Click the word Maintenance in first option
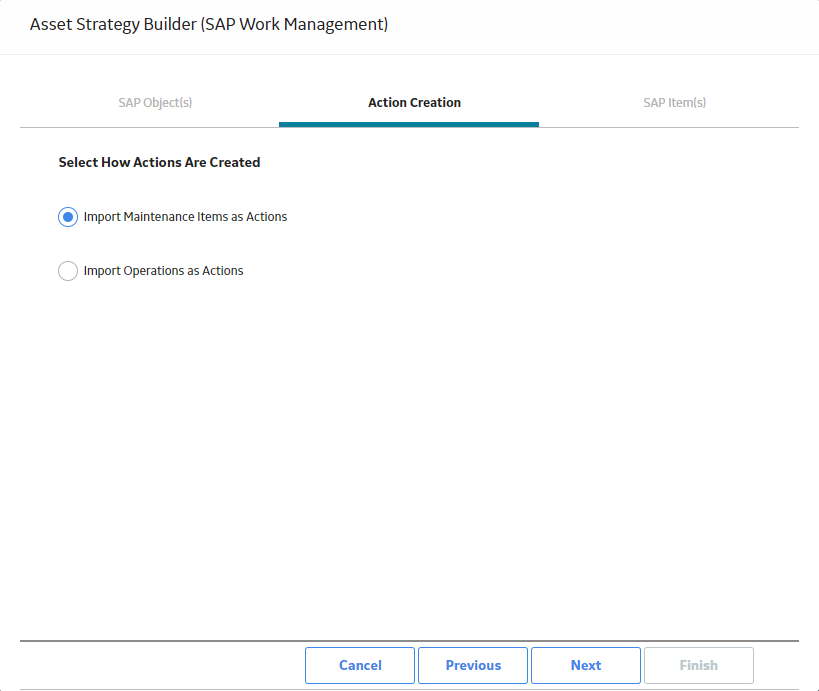819x691 pixels. coord(157,217)
